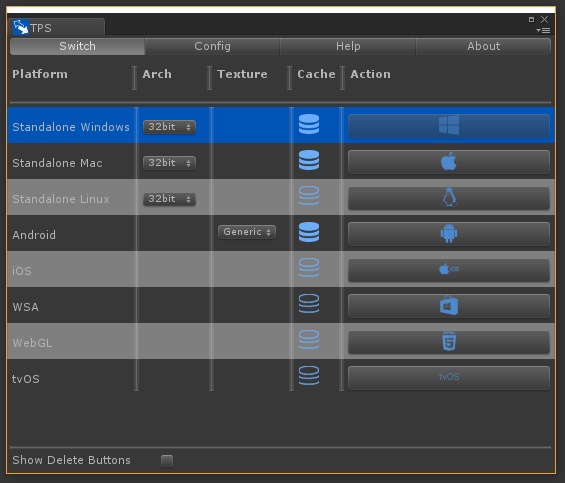Click the Show Delete Buttons label

coord(71,460)
